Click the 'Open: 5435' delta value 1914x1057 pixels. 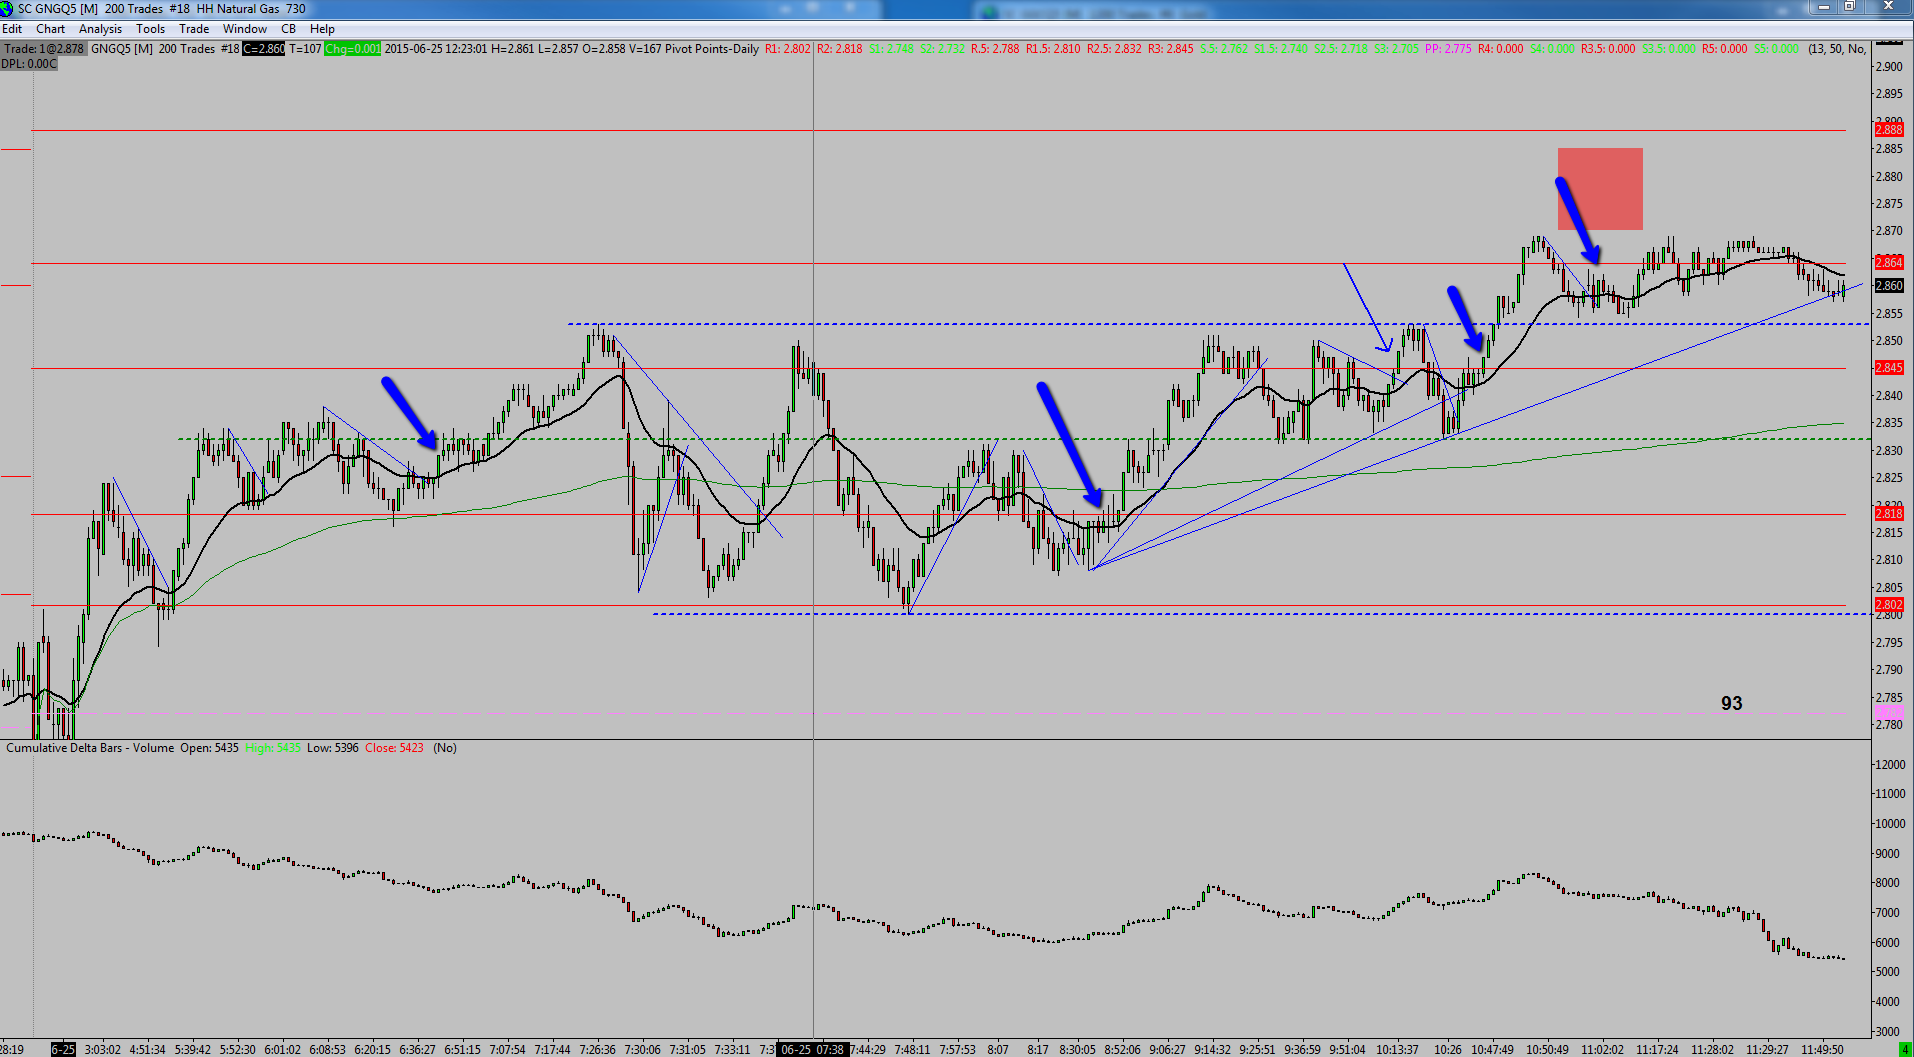209,748
